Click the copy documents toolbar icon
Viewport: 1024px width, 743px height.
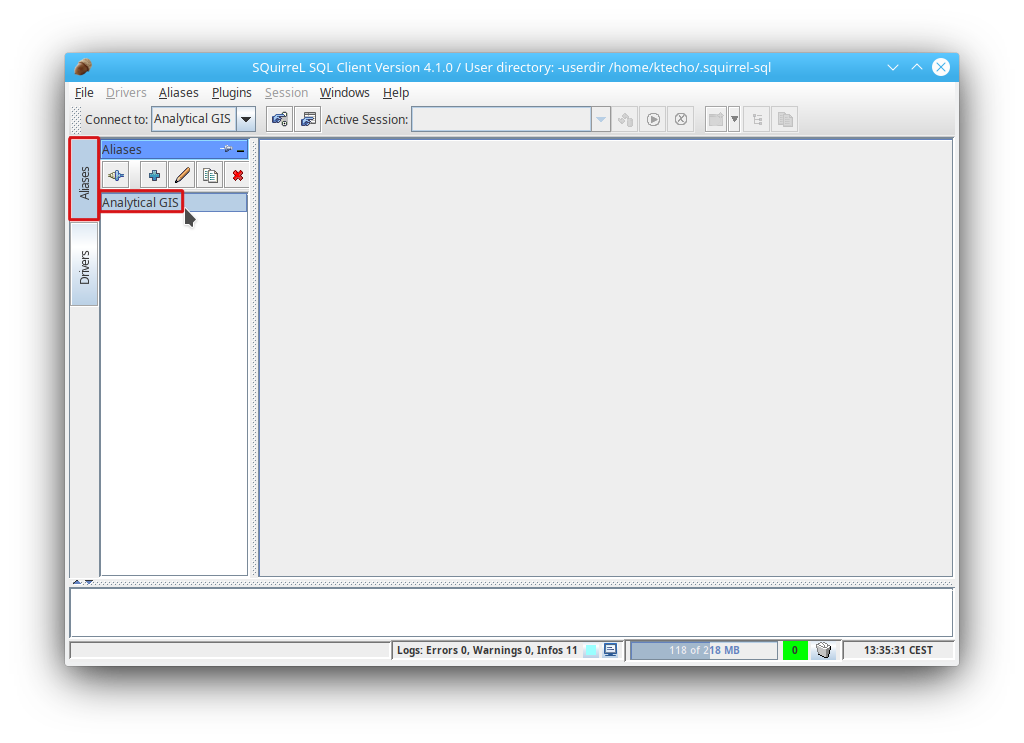785,119
